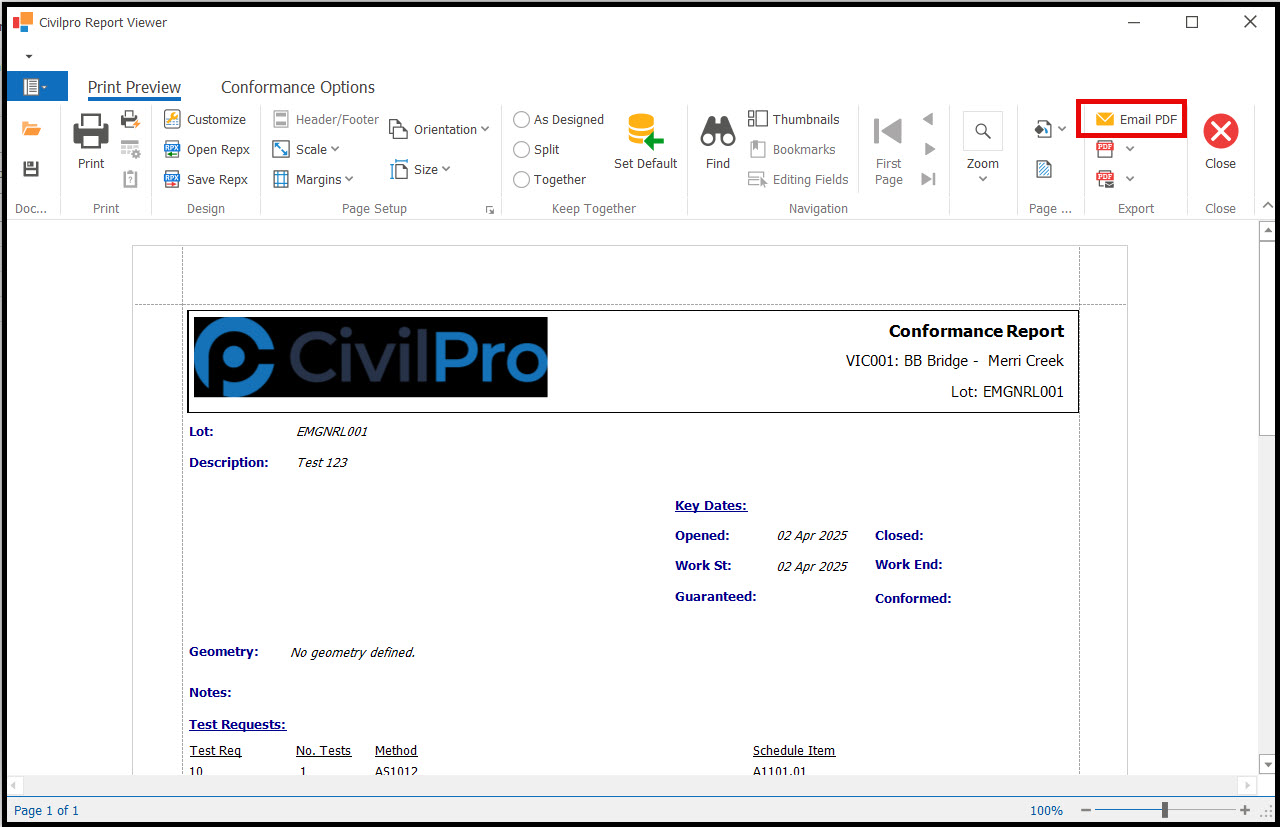Click the vertical scrollbar up arrow
Screen dimensions: 1280x827
click(x=1267, y=231)
